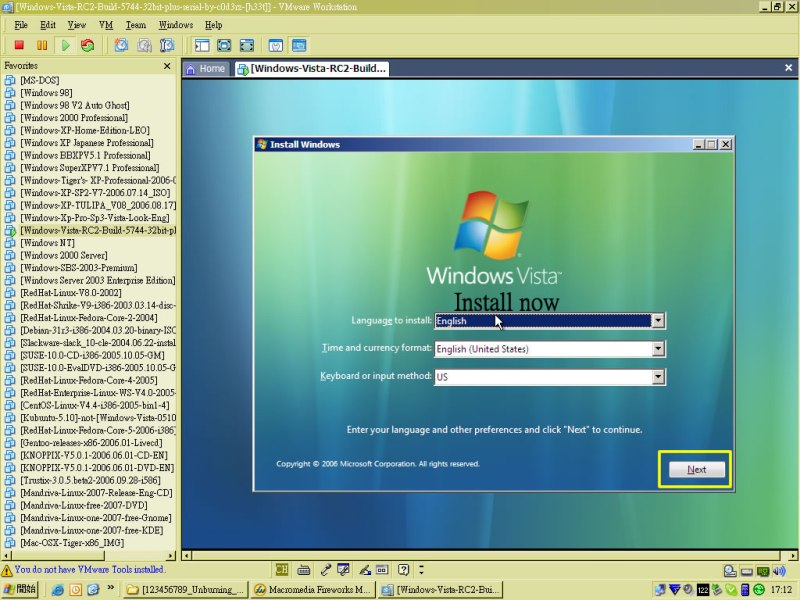Click the sound speaker icon in VMware status bar
800x600 pixels.
pyautogui.click(x=779, y=571)
